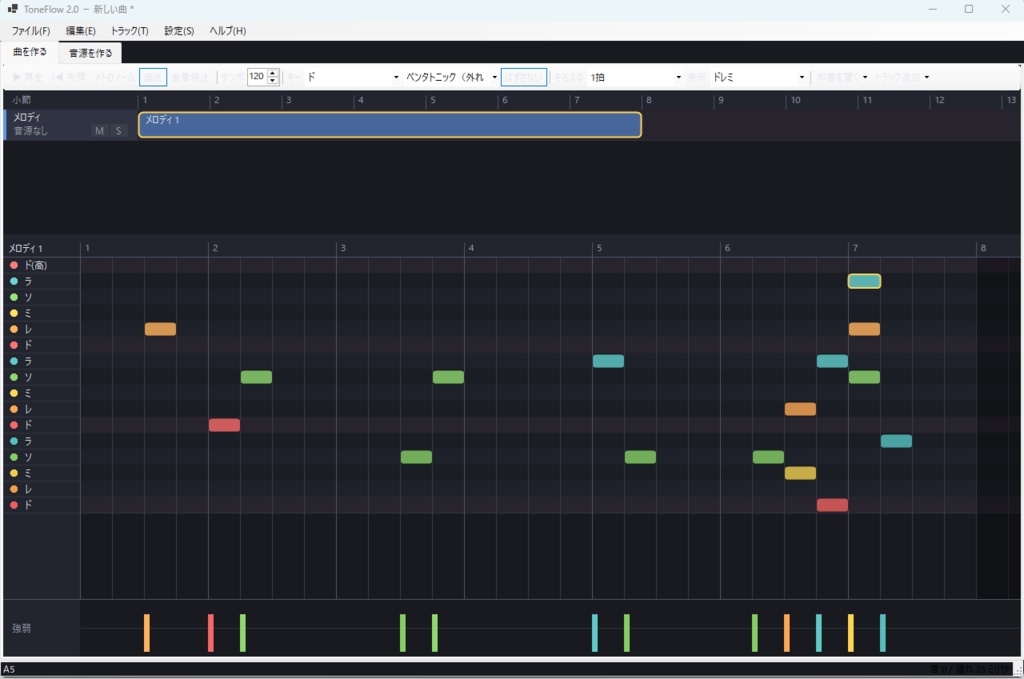Click bar 3 in the メロディ 1 ruler
The height and width of the screenshot is (679, 1024).
[x=343, y=248]
